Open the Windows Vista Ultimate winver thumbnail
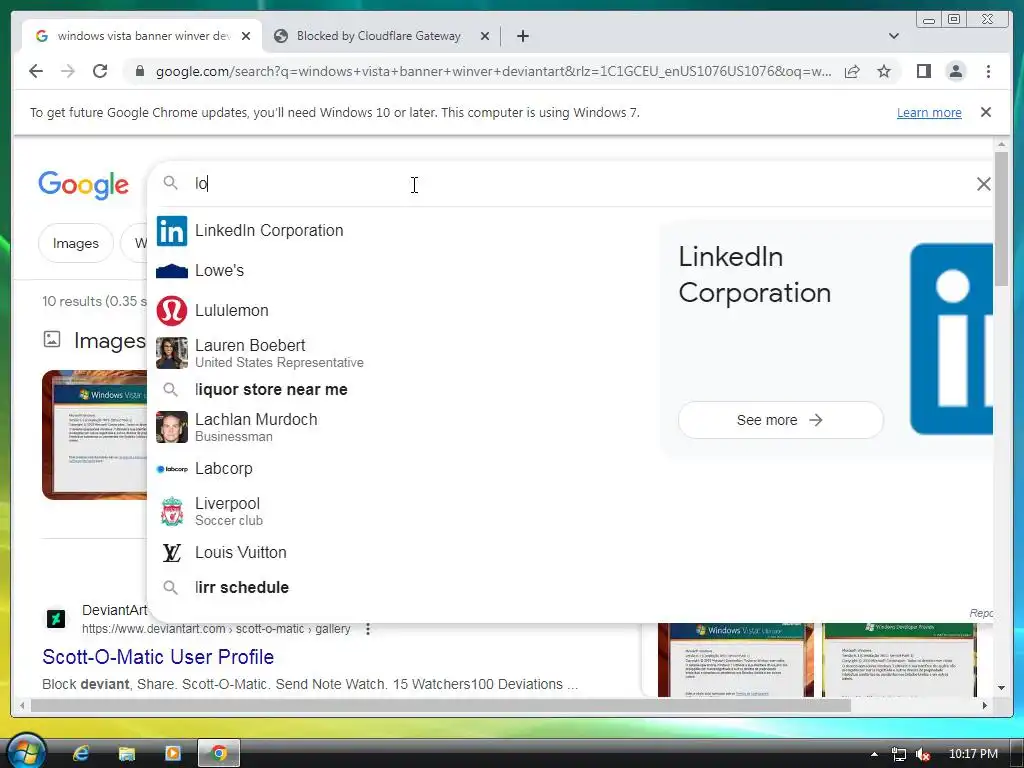 point(736,660)
